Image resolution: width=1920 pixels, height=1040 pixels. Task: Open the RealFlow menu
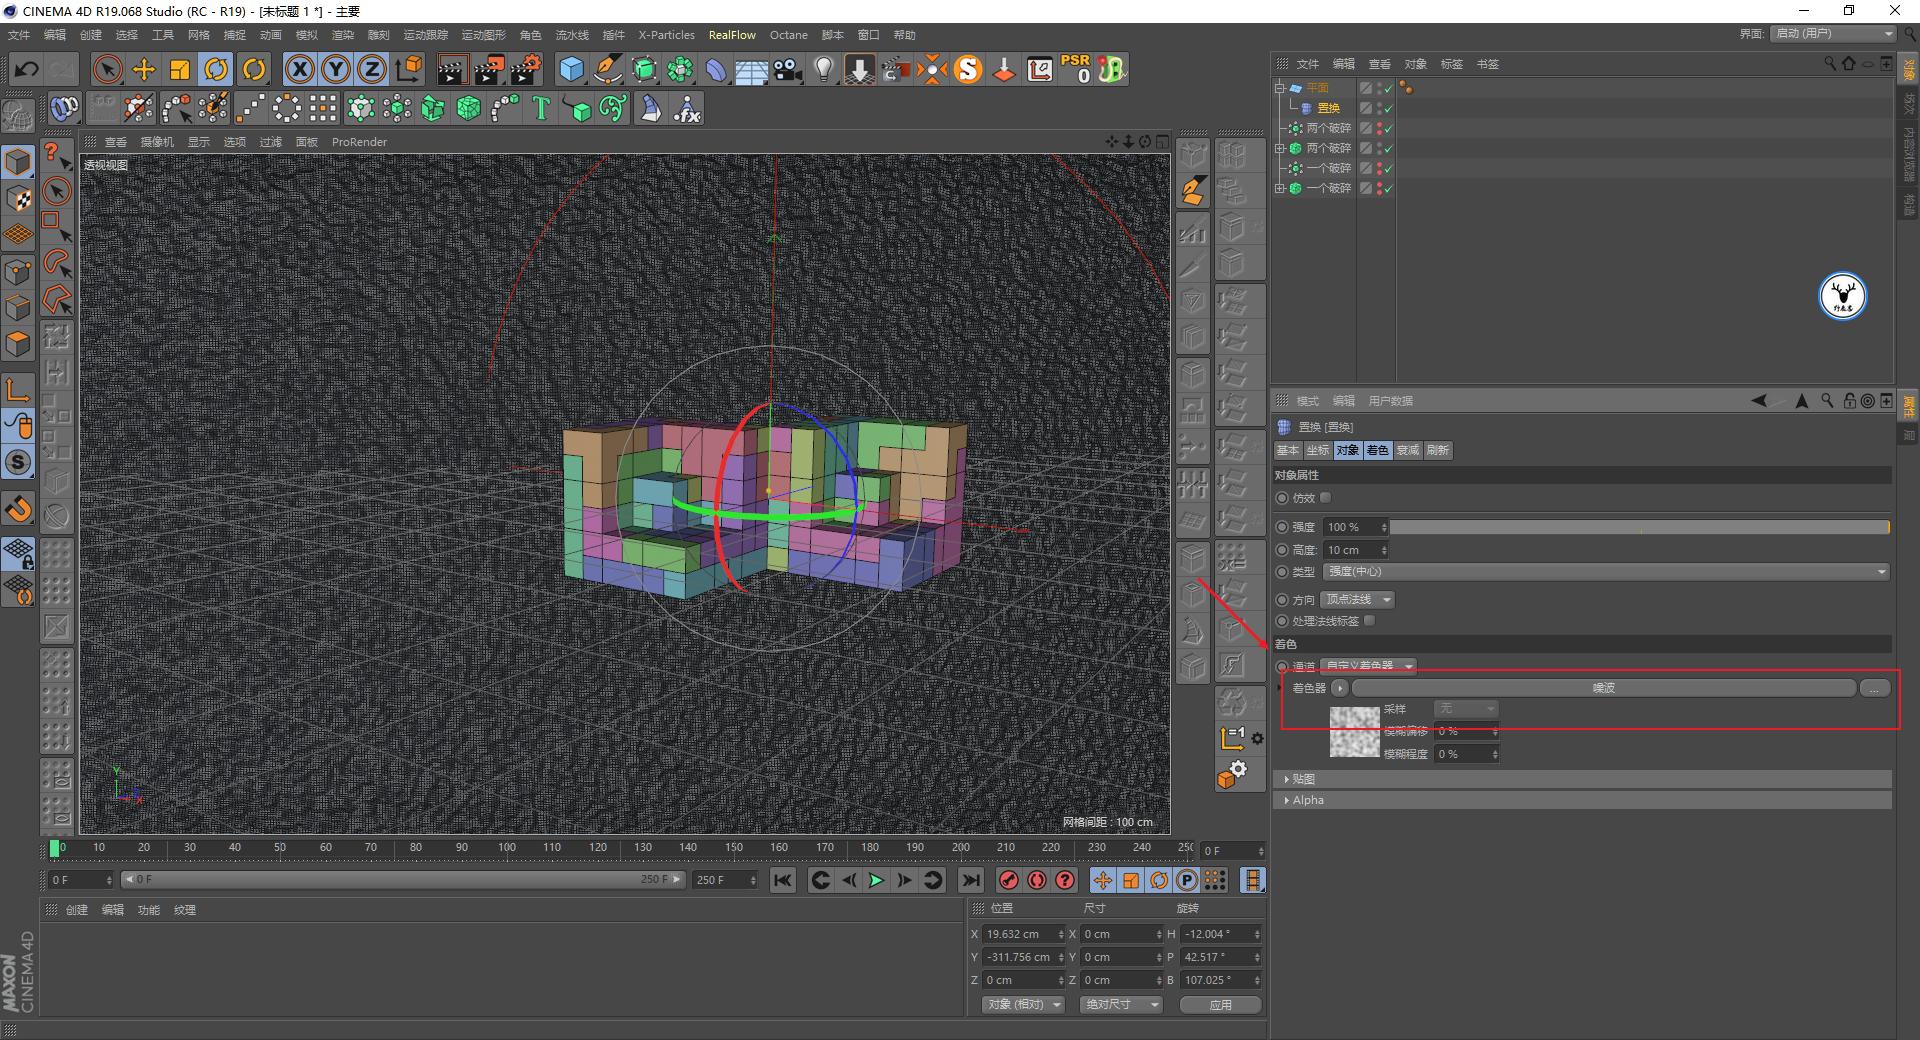tap(732, 34)
